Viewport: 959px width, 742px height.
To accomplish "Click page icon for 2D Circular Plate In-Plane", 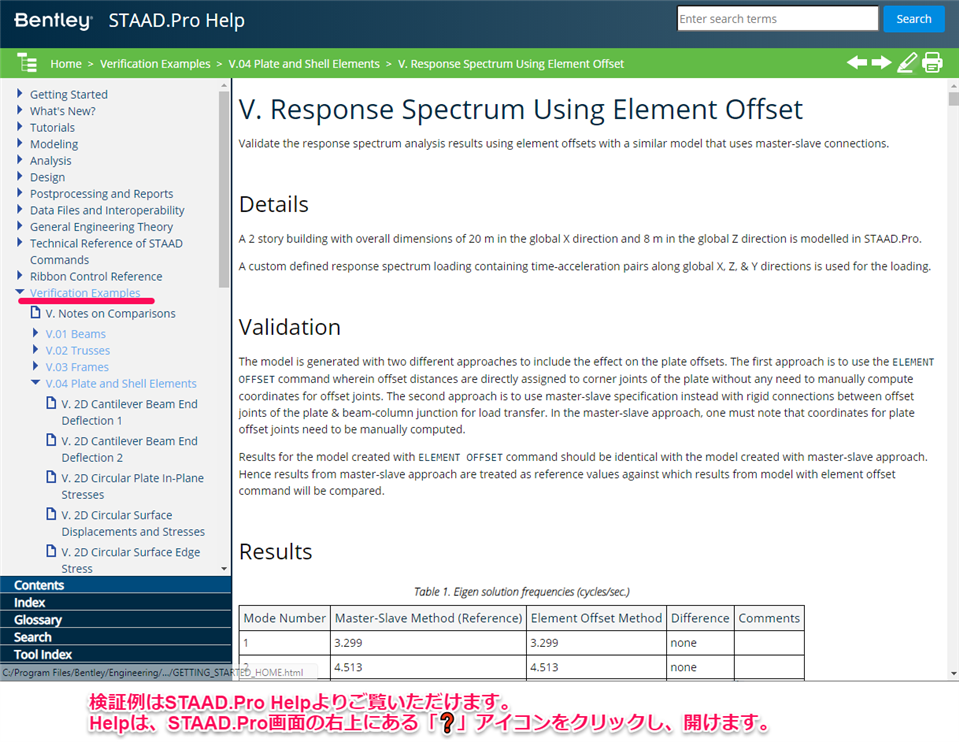I will [x=51, y=477].
